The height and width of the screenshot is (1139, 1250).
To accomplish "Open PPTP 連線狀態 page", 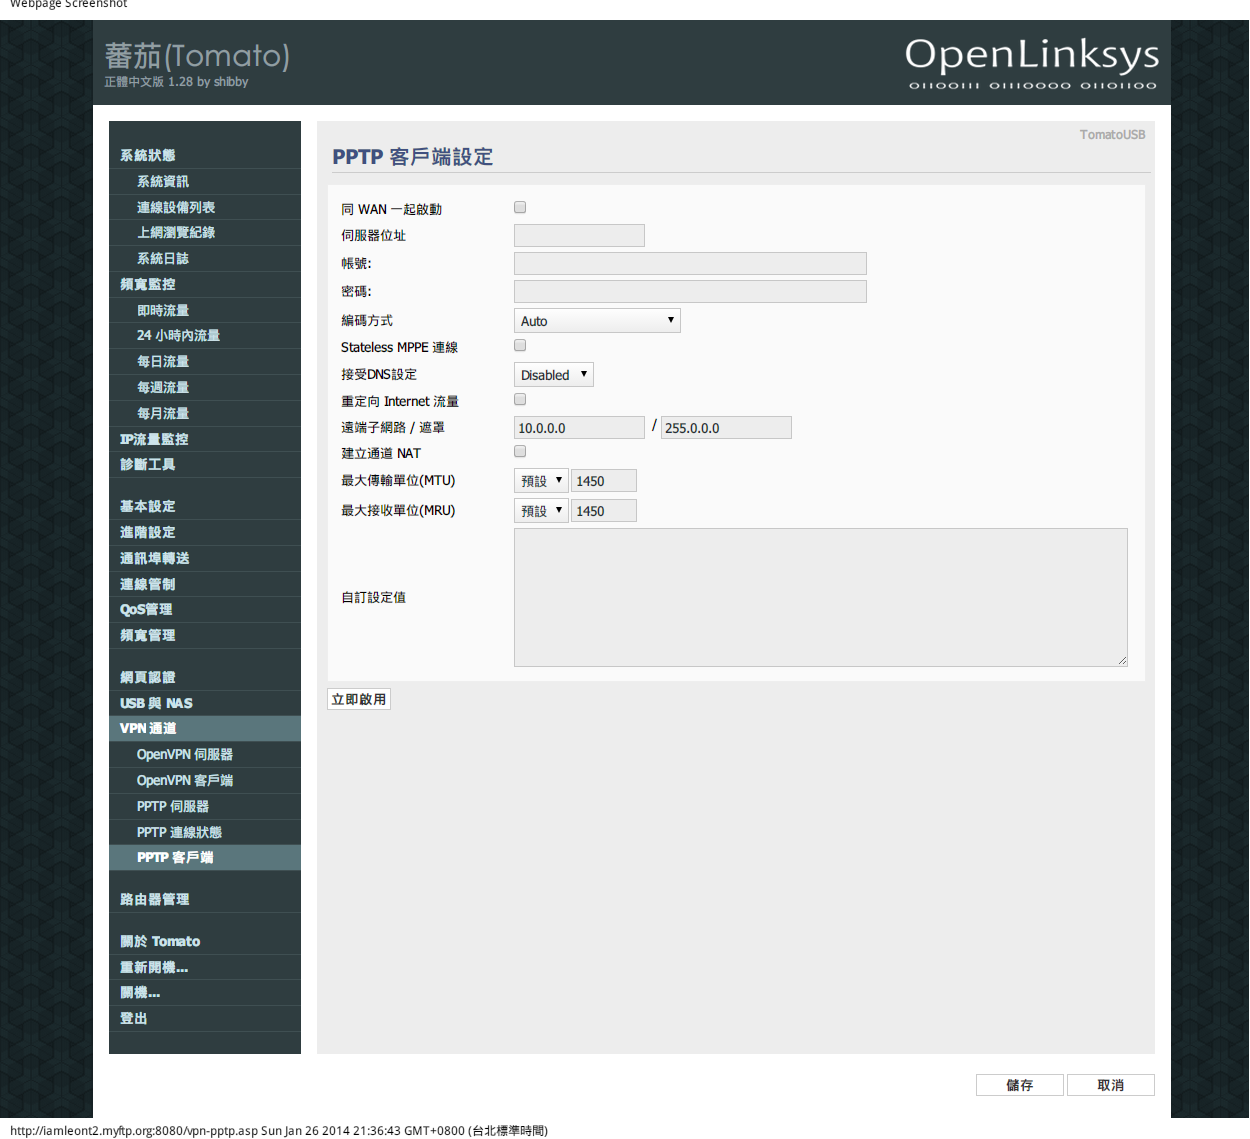I will 205,833.
